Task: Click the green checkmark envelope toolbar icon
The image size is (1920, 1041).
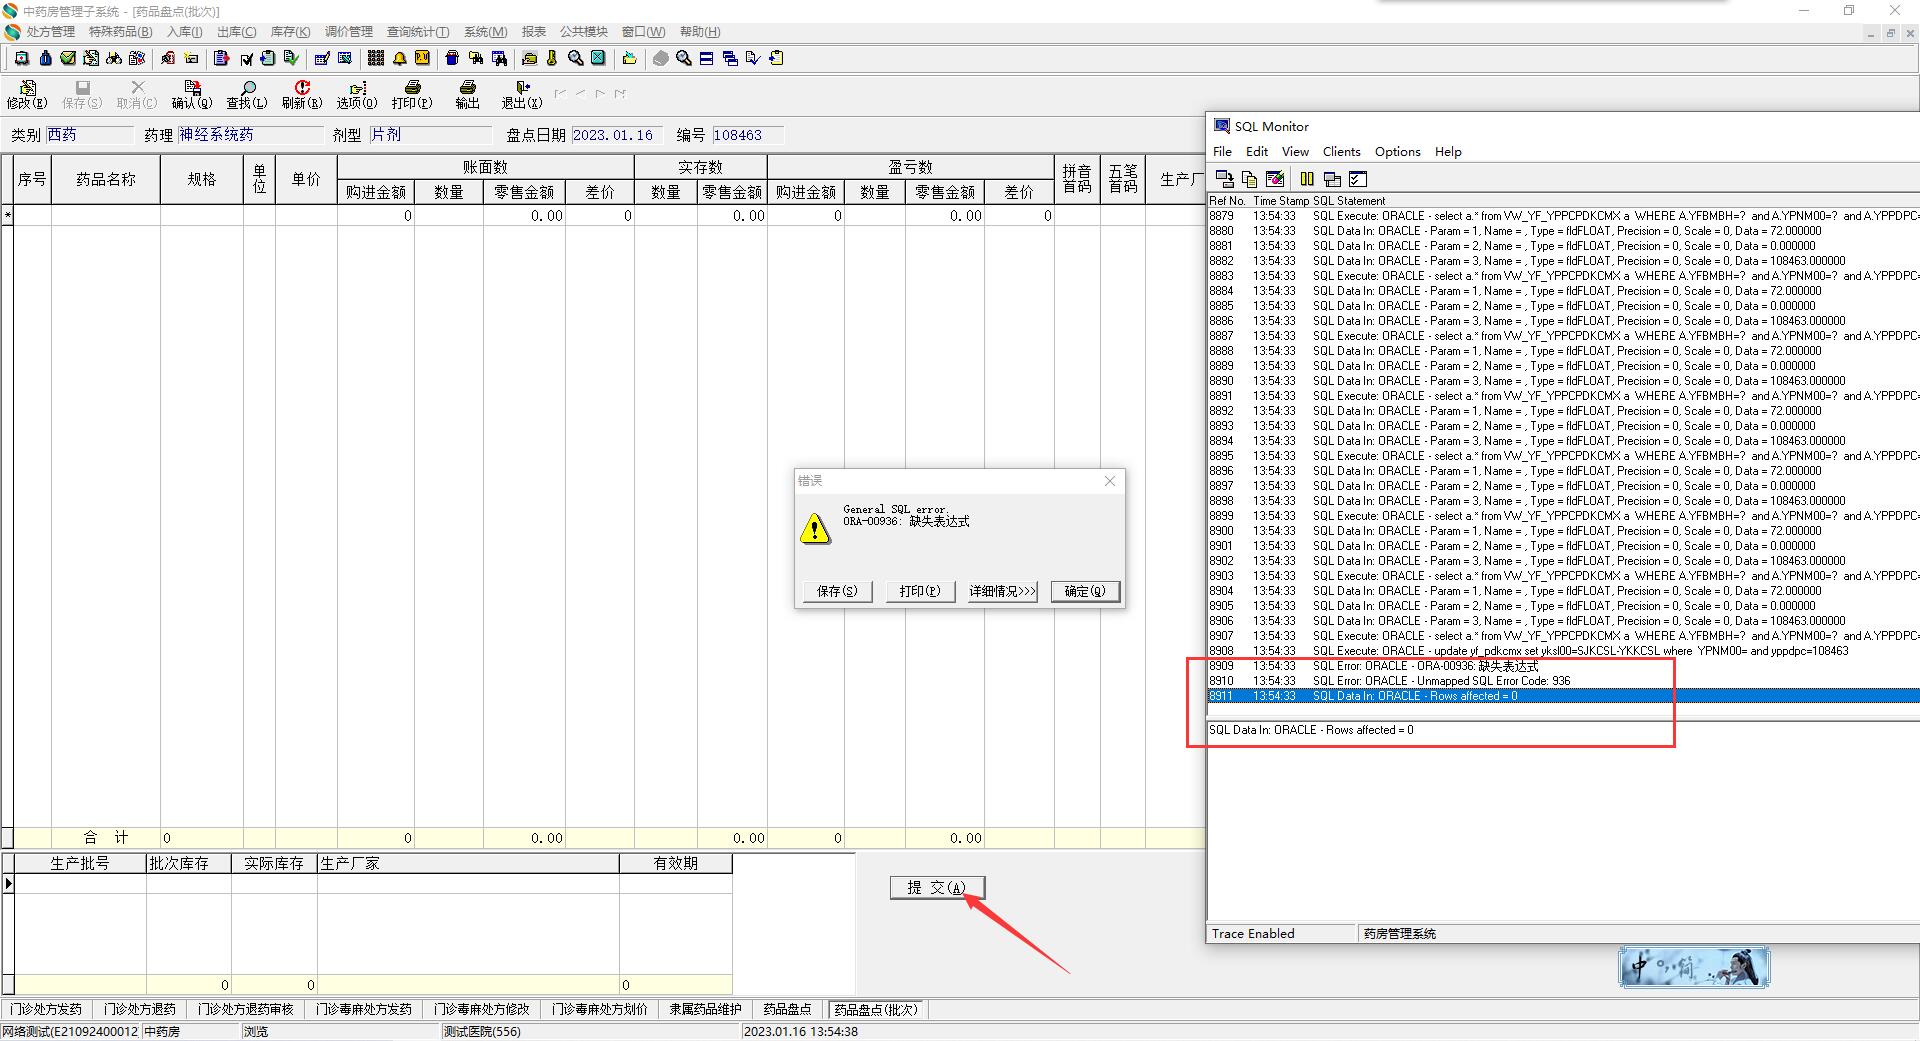Action: (68, 58)
